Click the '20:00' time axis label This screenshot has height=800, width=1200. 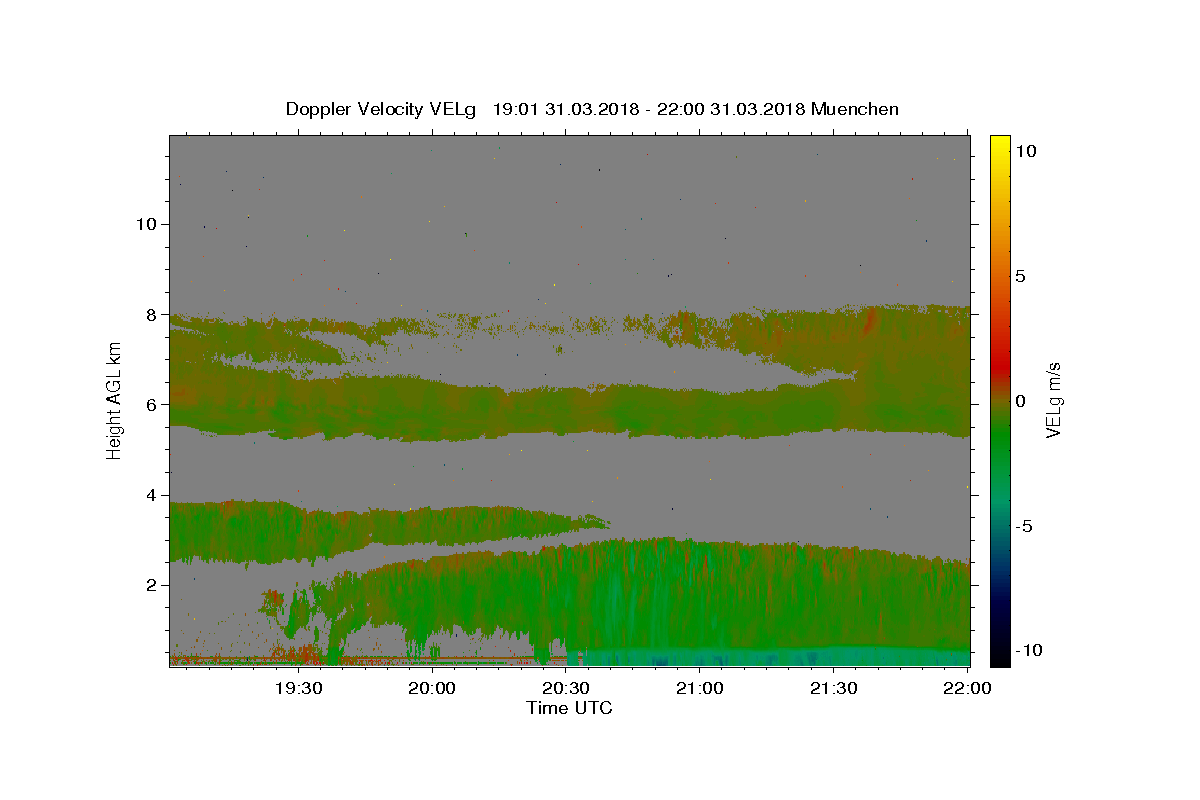pos(432,689)
